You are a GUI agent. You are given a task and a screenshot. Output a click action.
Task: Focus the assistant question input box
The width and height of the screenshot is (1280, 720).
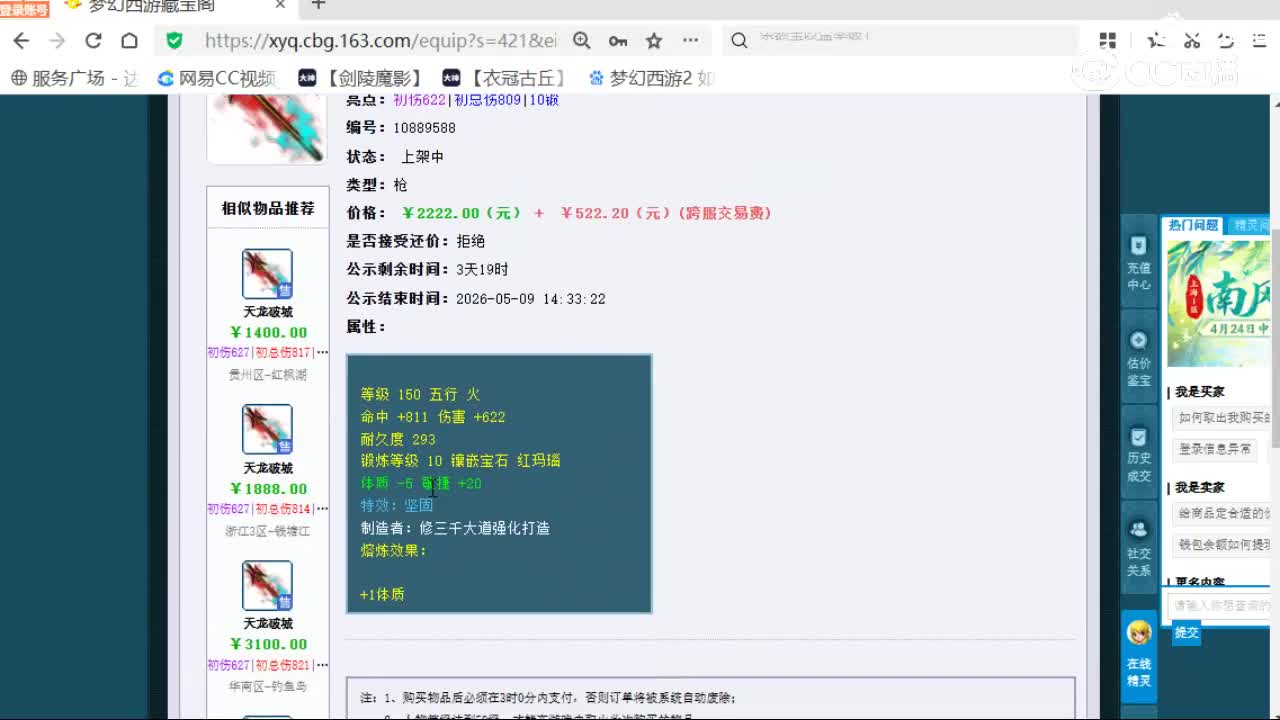point(1220,605)
